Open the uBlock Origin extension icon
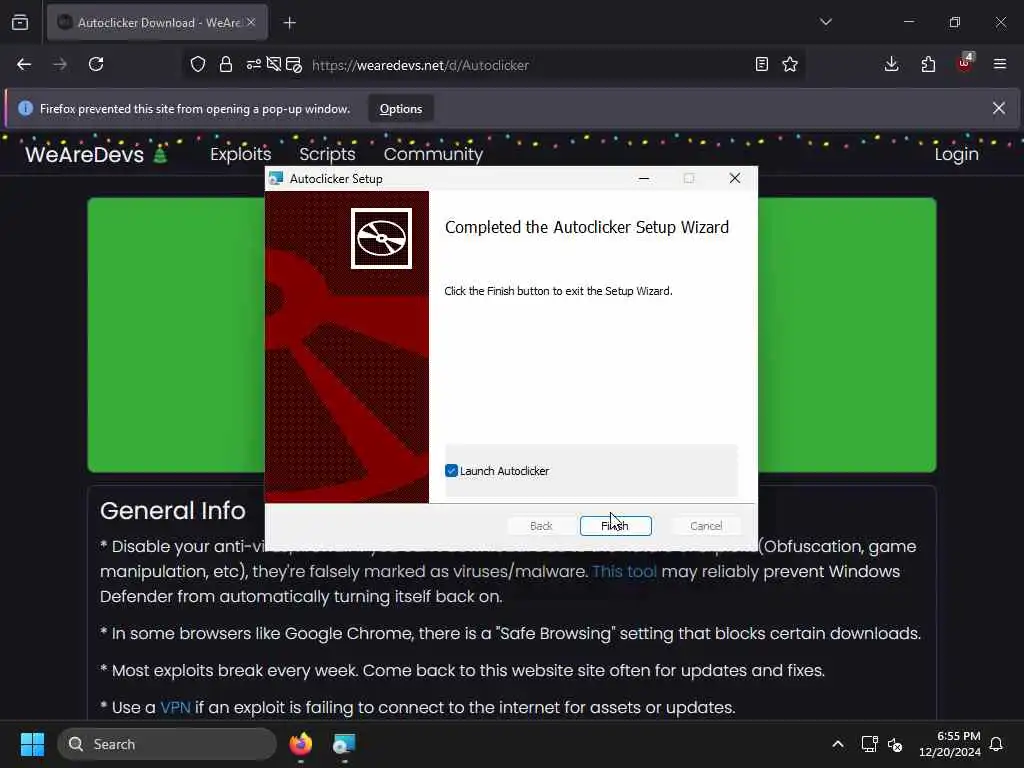 click(965, 63)
